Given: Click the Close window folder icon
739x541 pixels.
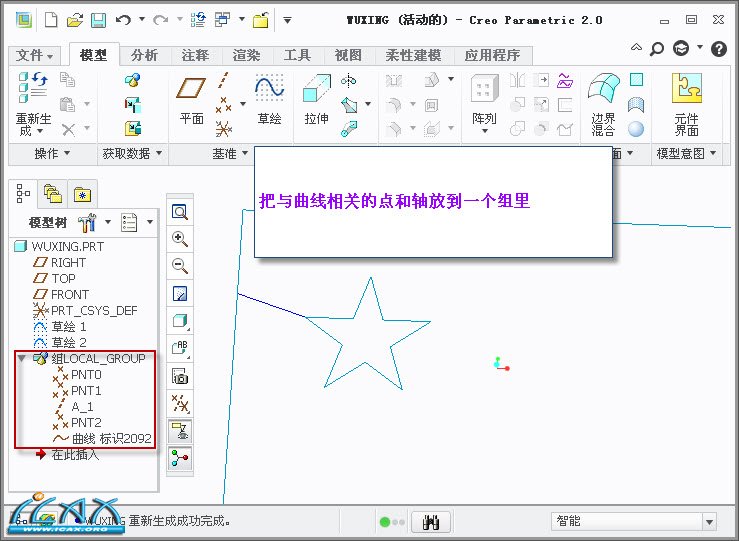Looking at the screenshot, I should tap(261, 20).
